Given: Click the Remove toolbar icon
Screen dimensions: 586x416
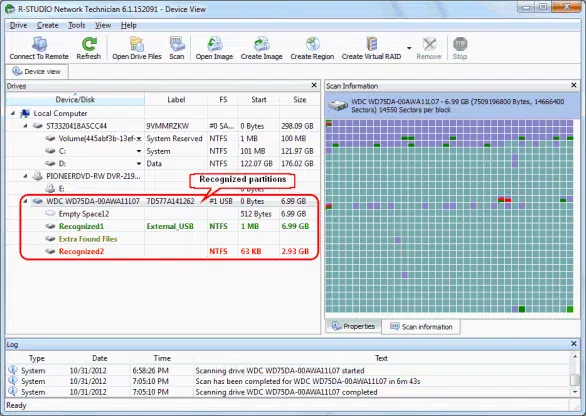Looking at the screenshot, I should [x=429, y=48].
